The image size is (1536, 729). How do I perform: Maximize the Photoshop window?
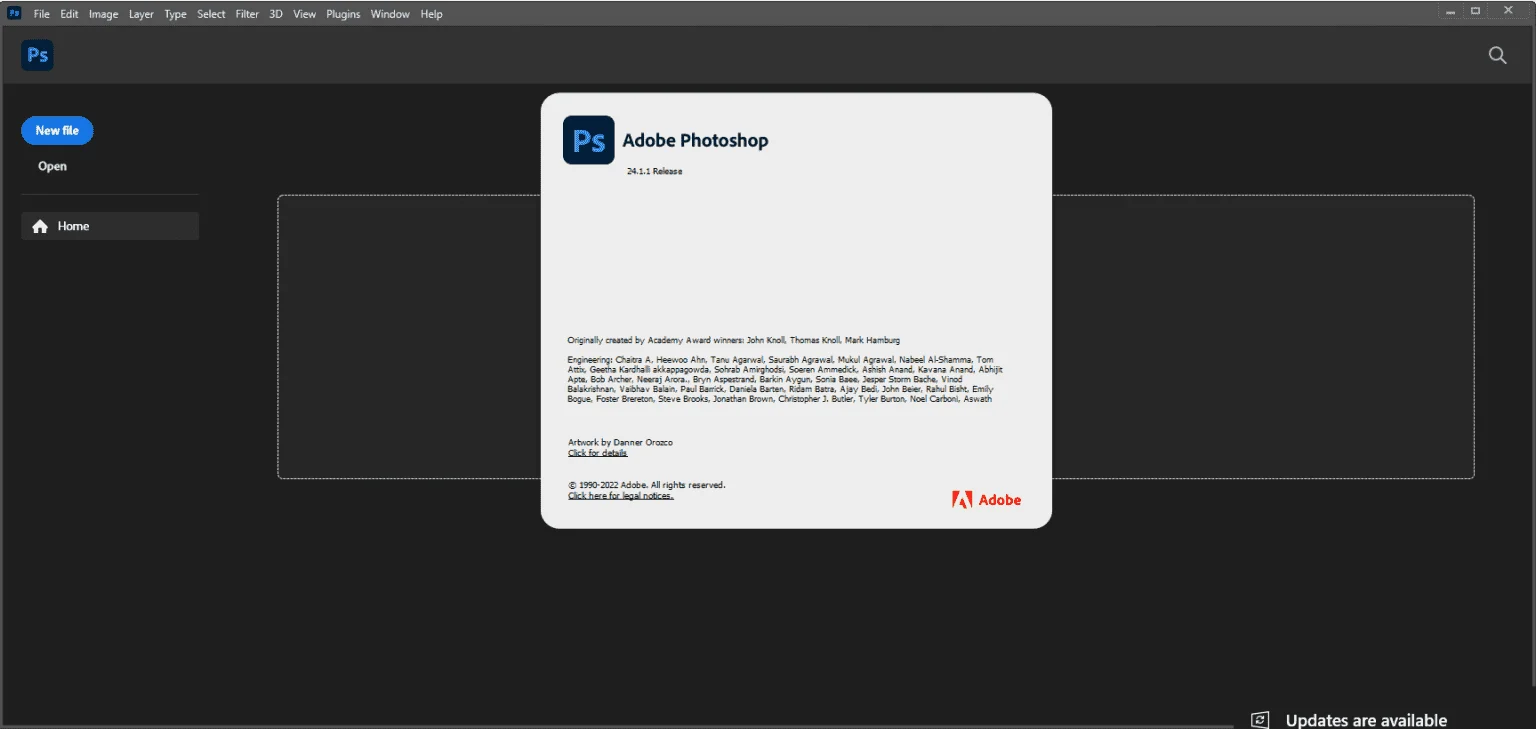pos(1476,10)
